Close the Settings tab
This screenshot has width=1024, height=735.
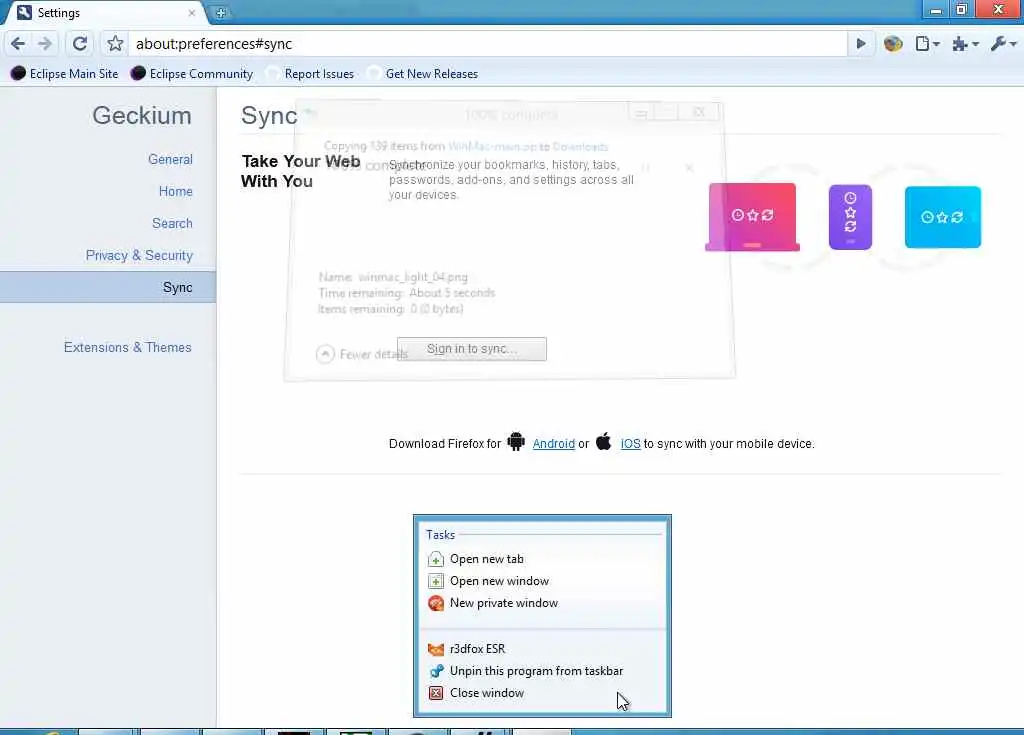(x=191, y=12)
